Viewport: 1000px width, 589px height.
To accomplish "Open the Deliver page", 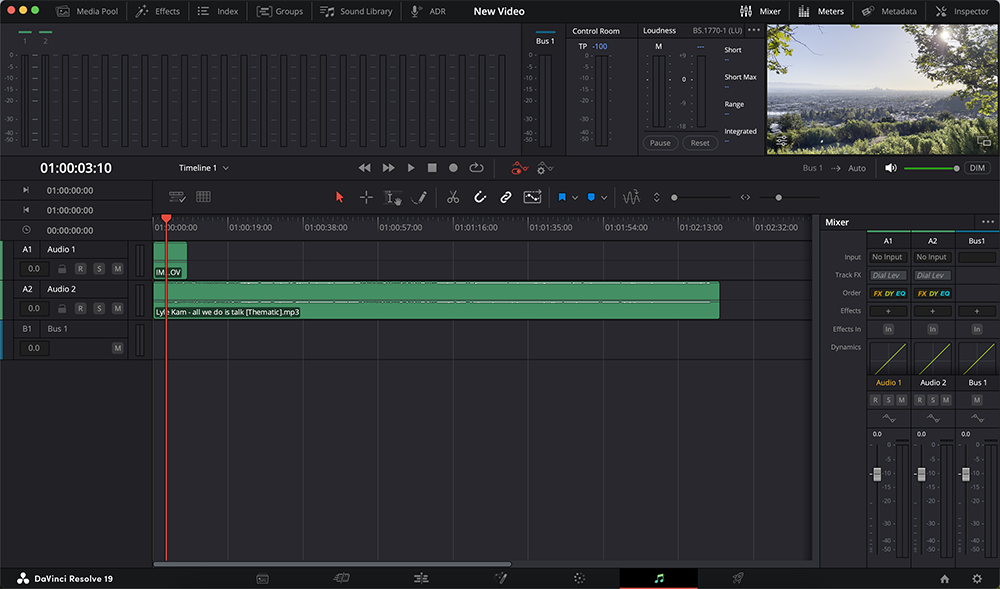I will [x=737, y=578].
